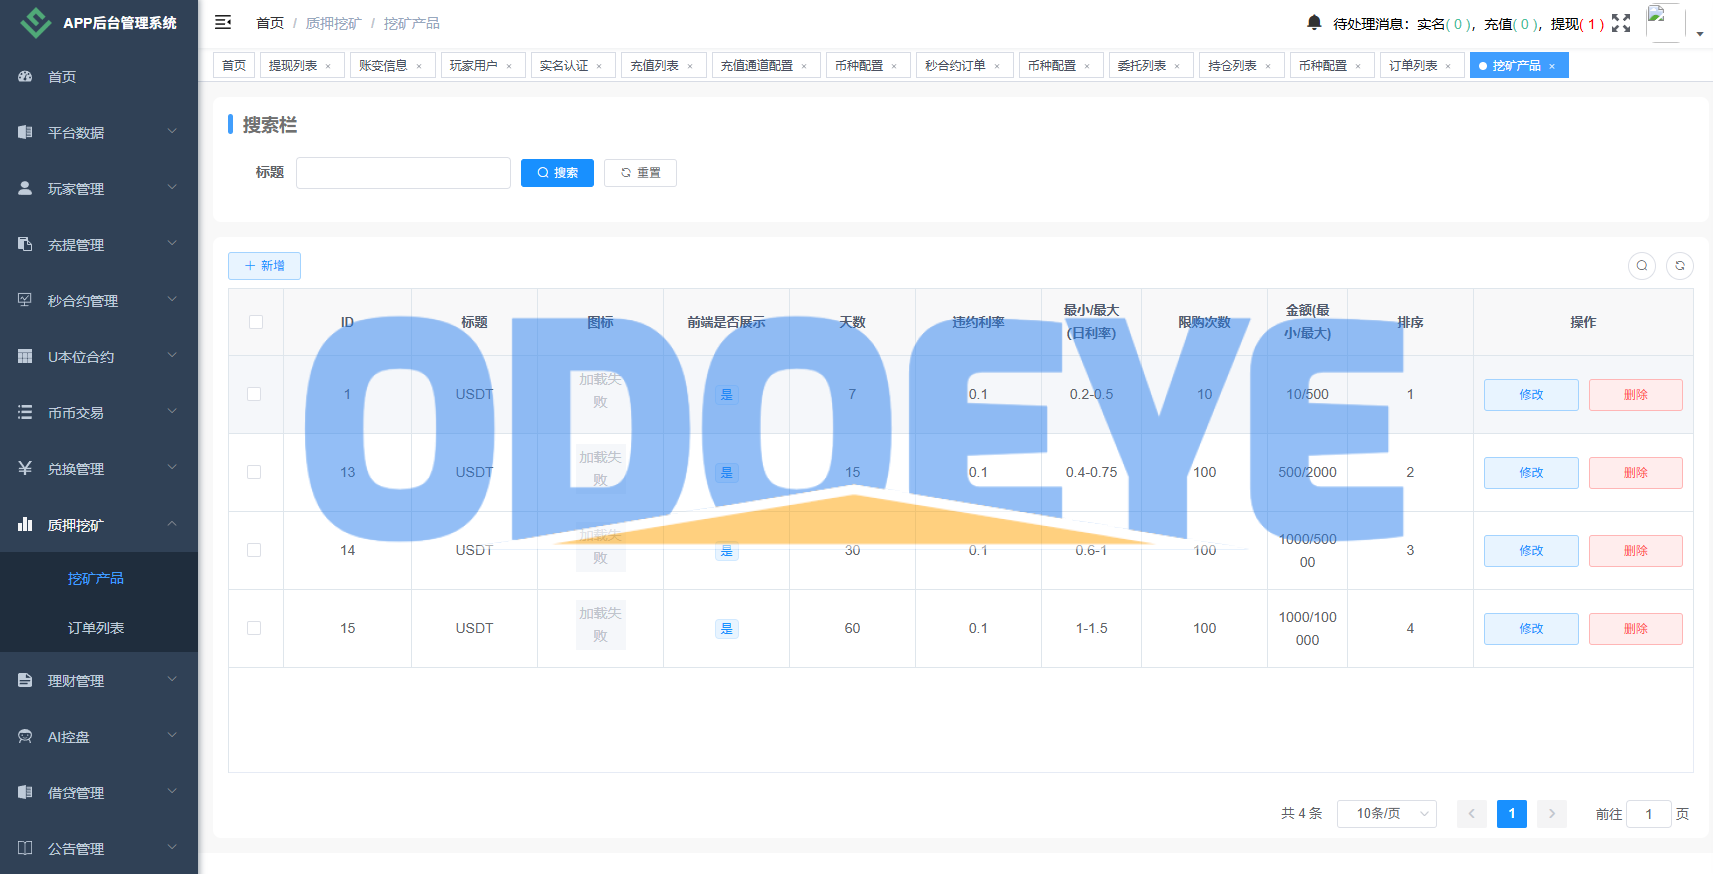Close the 实名认证 tab
1713x874 pixels.
click(x=599, y=66)
